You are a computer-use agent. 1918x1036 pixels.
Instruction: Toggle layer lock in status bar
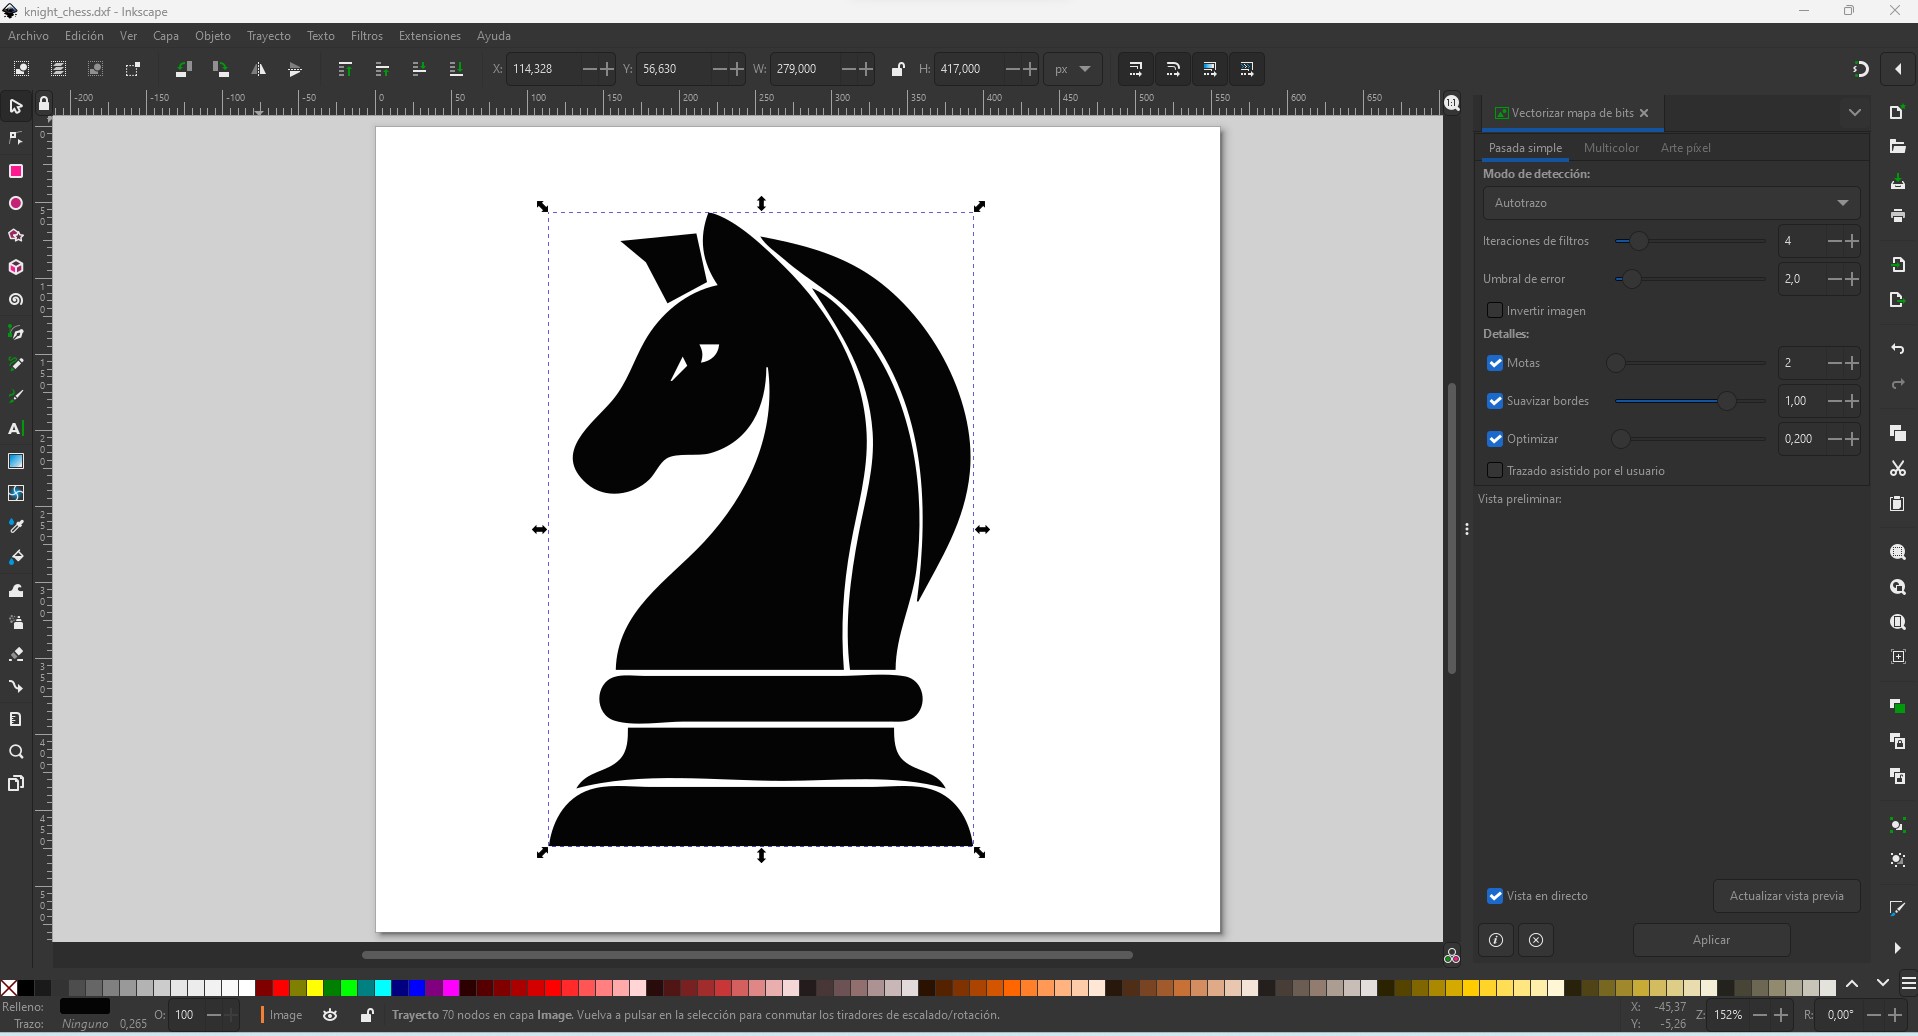tap(367, 1015)
